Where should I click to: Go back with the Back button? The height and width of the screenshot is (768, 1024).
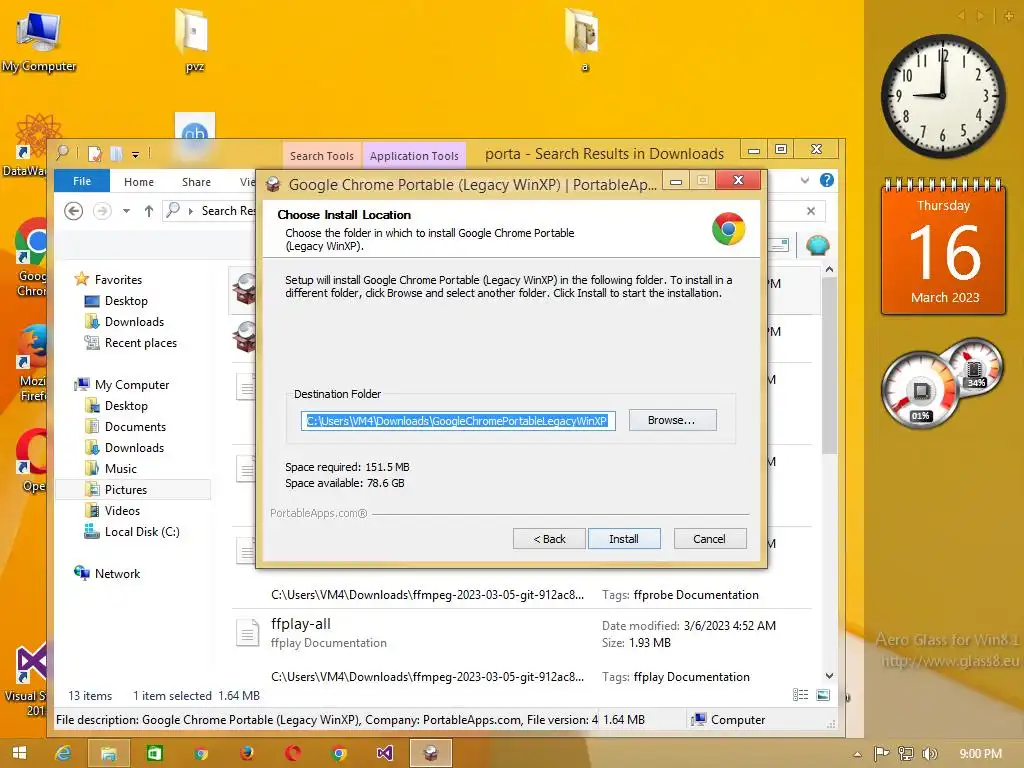pyautogui.click(x=549, y=539)
